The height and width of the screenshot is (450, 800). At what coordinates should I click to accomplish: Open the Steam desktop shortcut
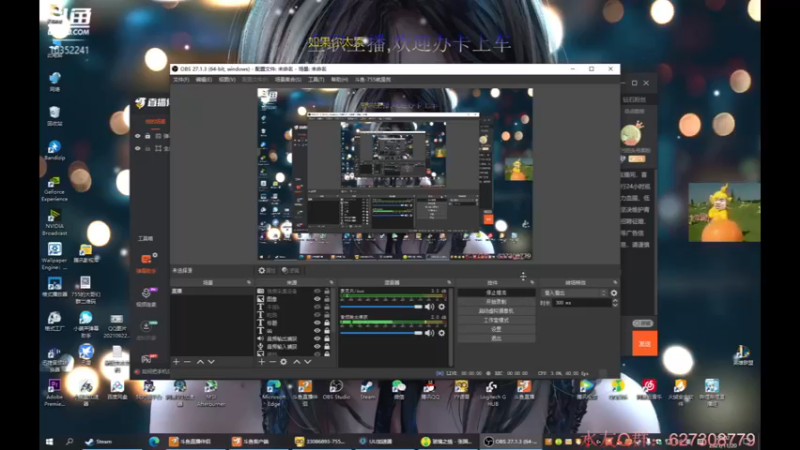(x=367, y=390)
